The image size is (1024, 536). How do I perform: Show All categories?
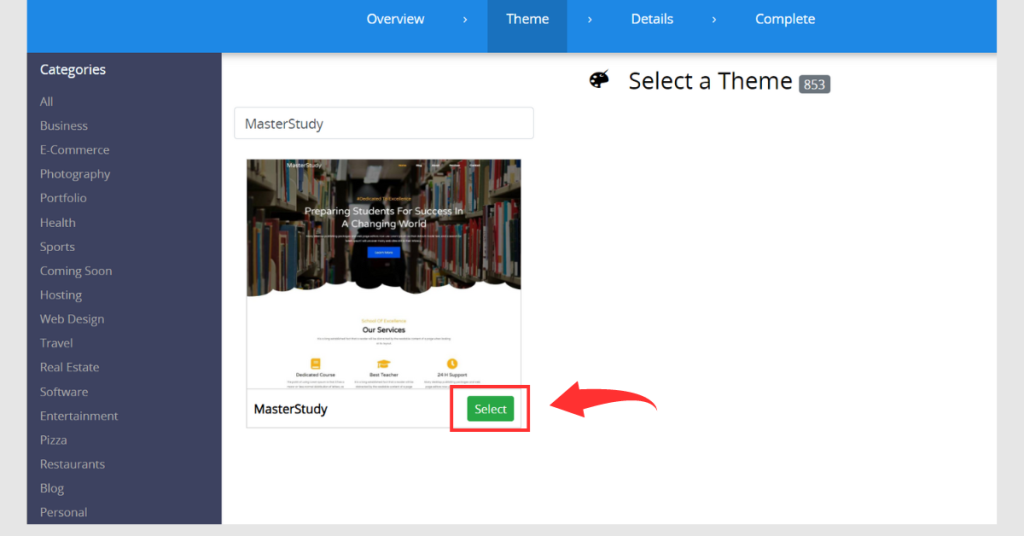[46, 102]
